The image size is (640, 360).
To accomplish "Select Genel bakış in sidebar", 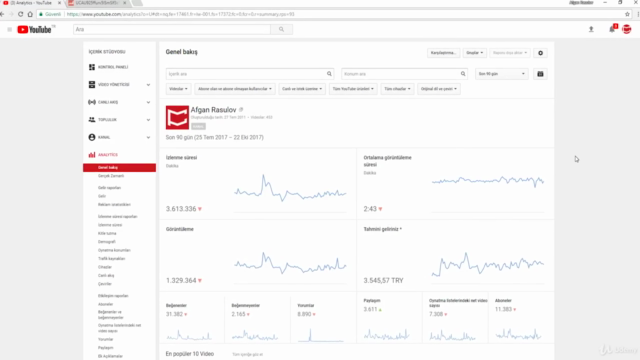I will [119, 167].
